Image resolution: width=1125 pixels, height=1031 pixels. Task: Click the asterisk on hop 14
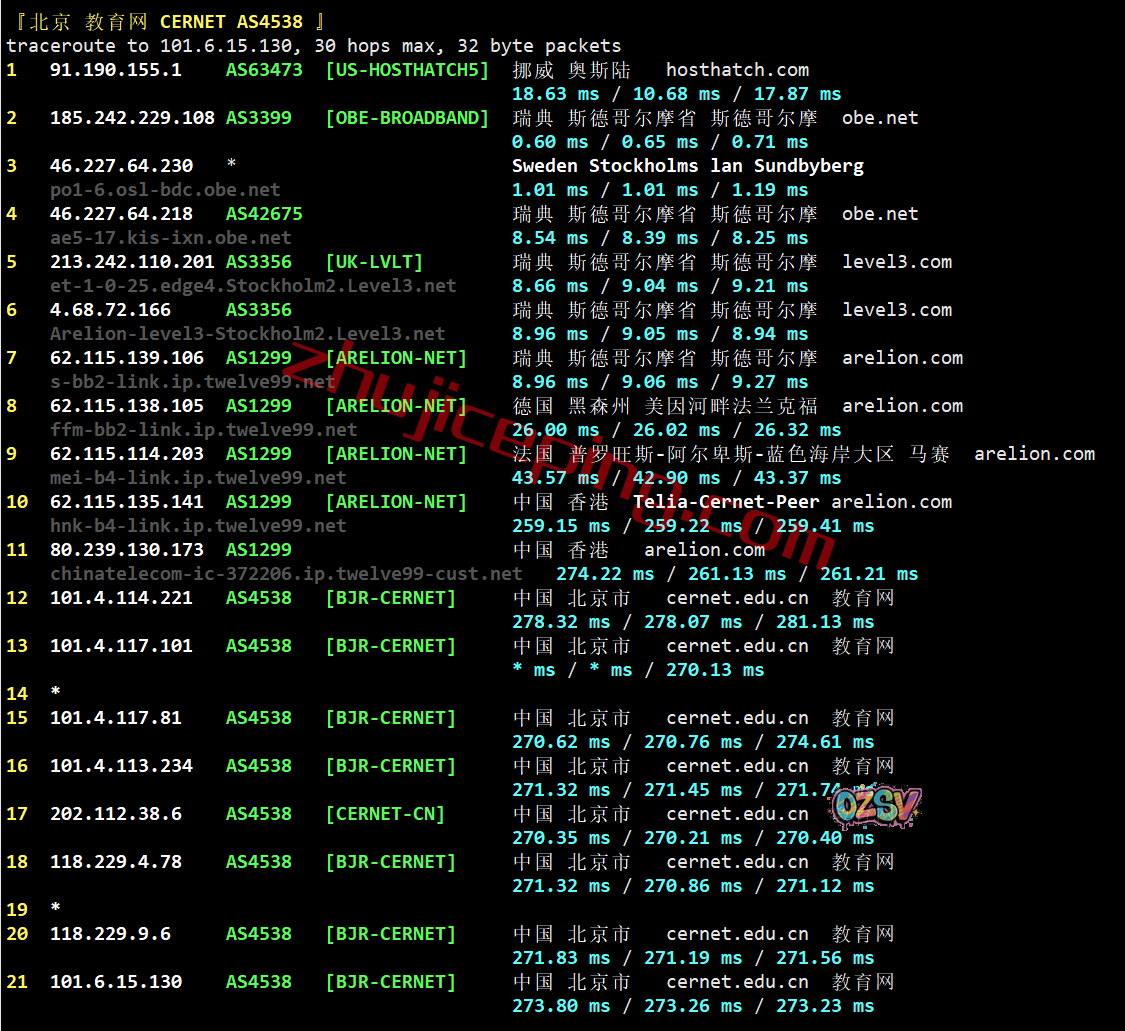pos(56,694)
